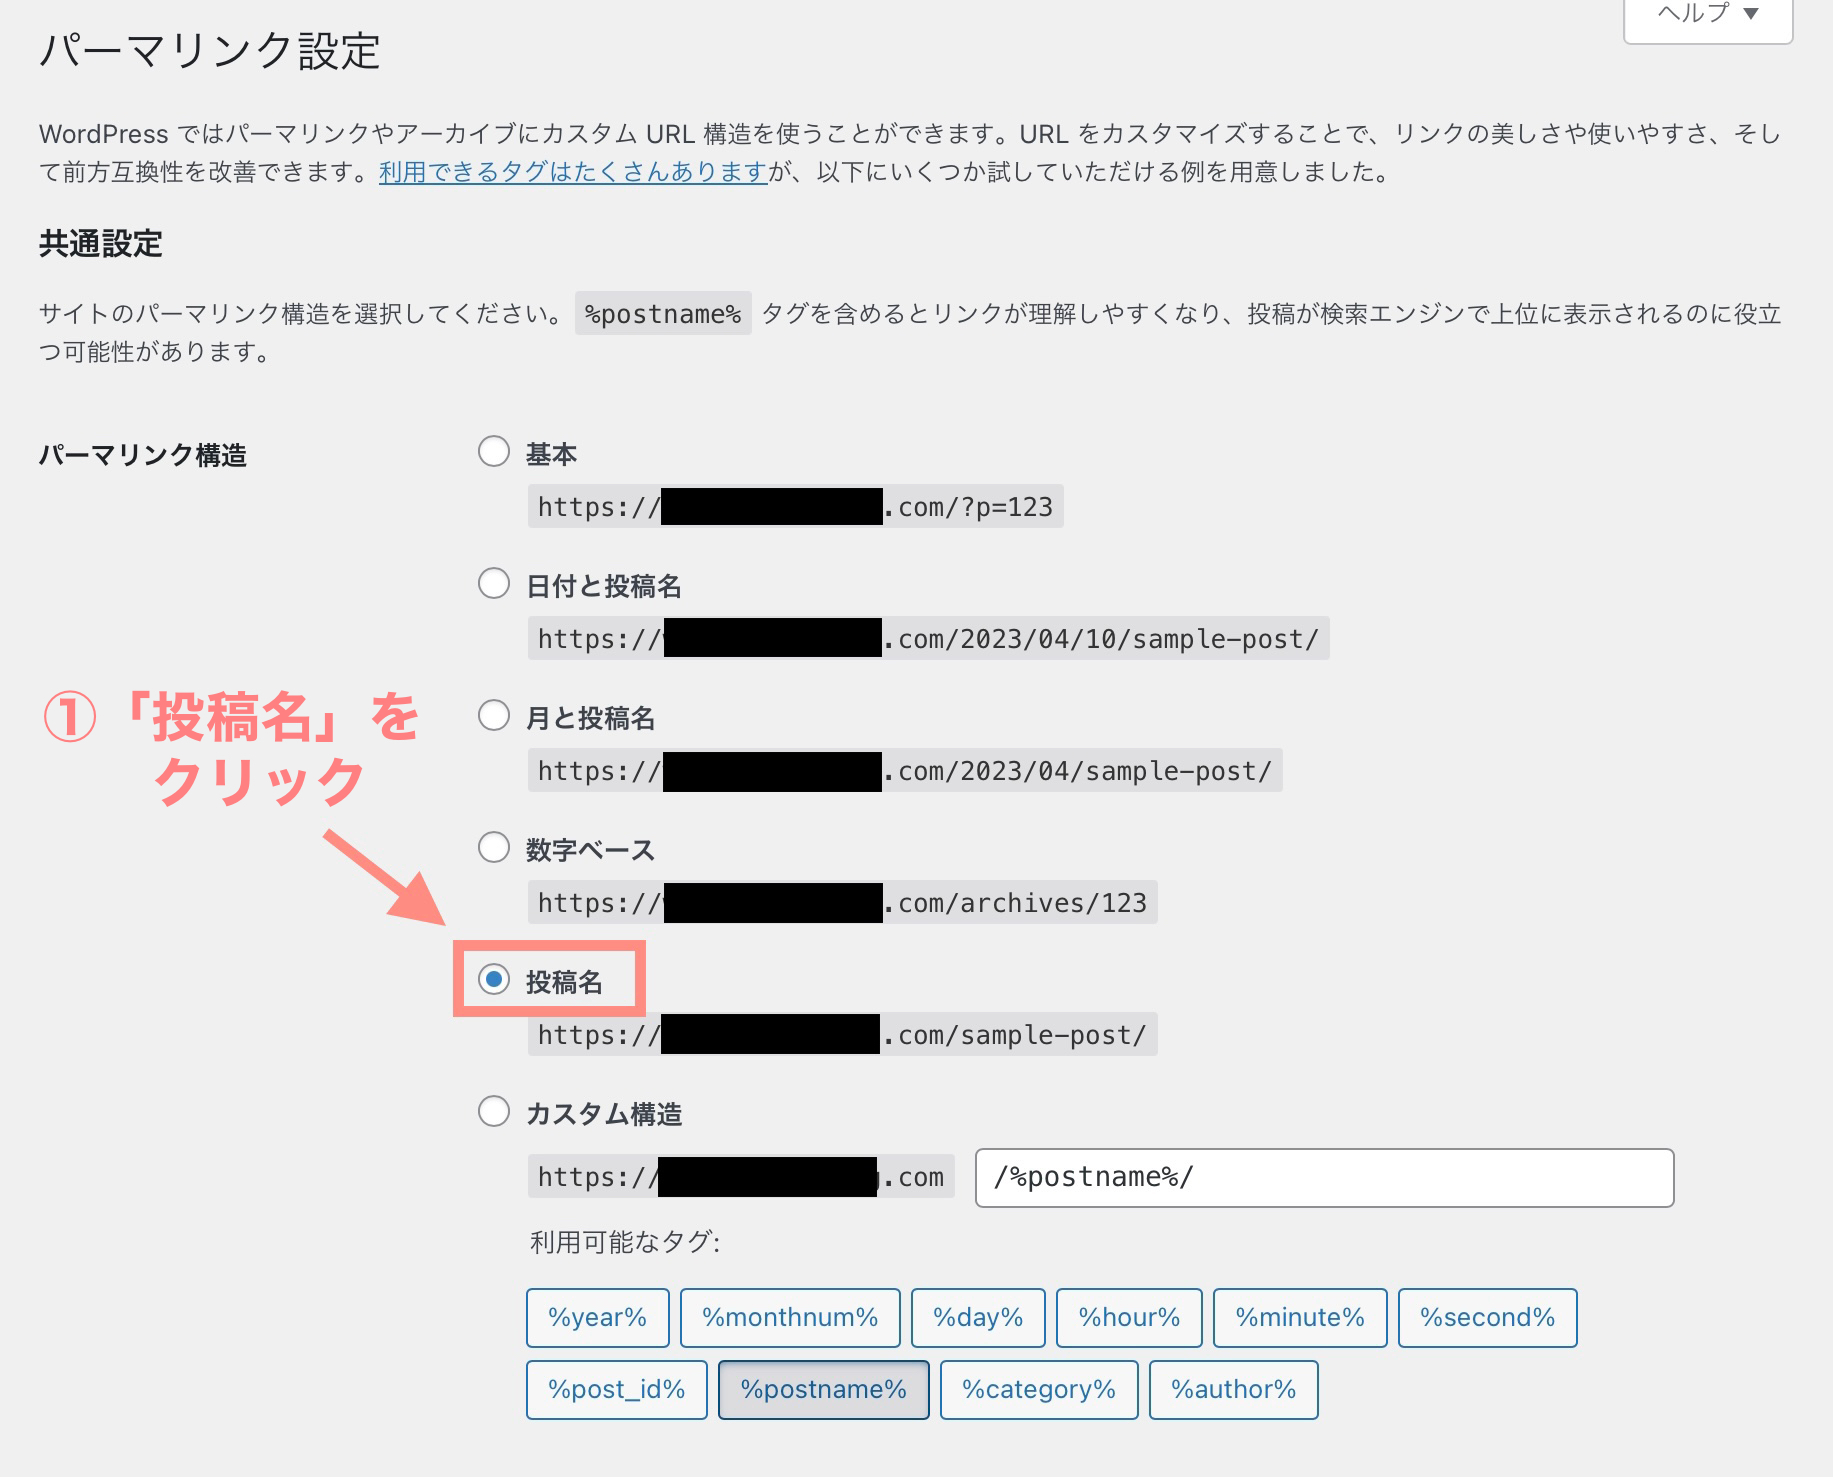Click the %second% tag button

(1487, 1318)
